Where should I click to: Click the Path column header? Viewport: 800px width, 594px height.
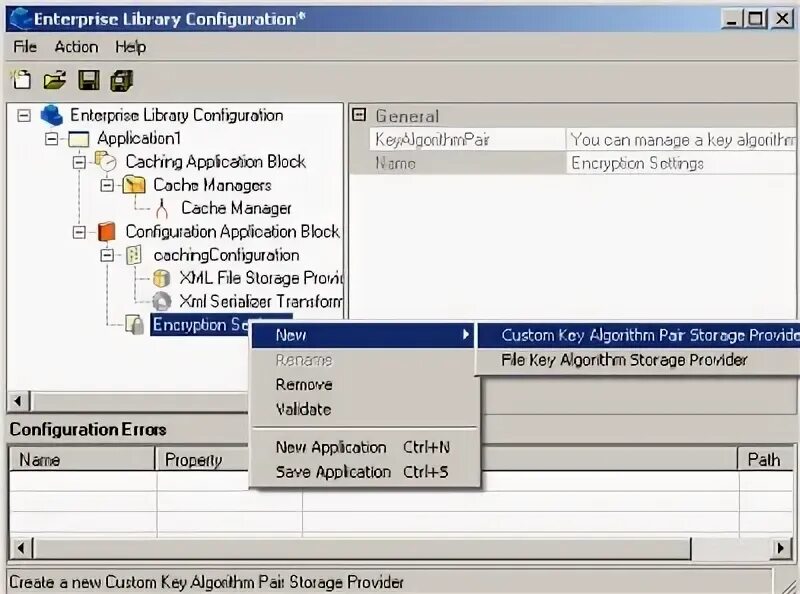pos(767,459)
